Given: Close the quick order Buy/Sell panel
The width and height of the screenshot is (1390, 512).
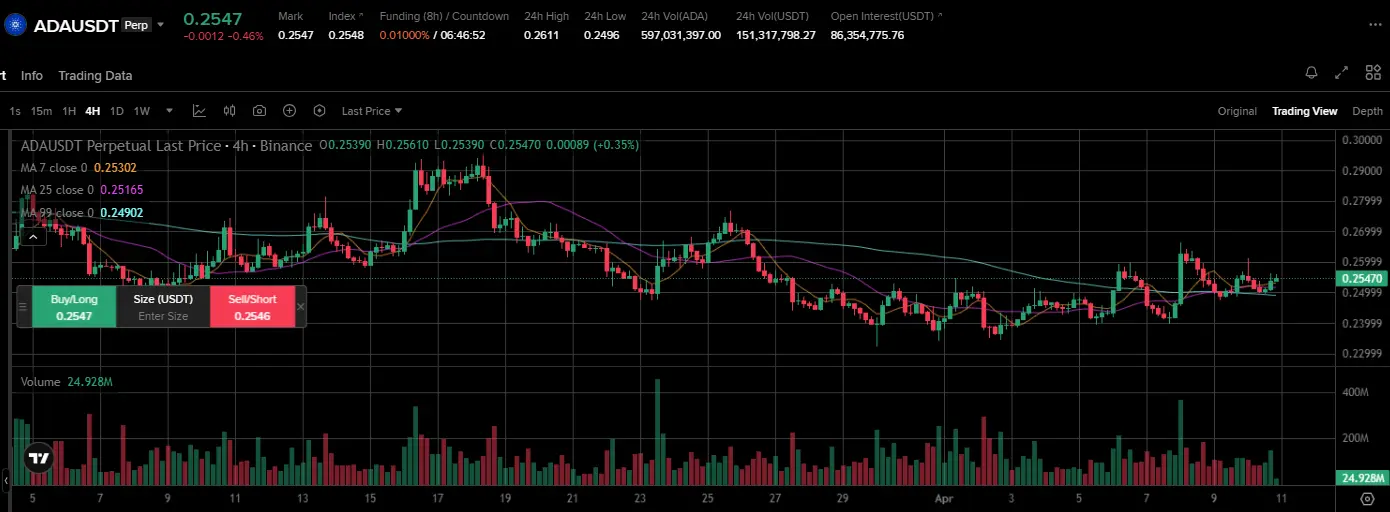Looking at the screenshot, I should [x=301, y=307].
